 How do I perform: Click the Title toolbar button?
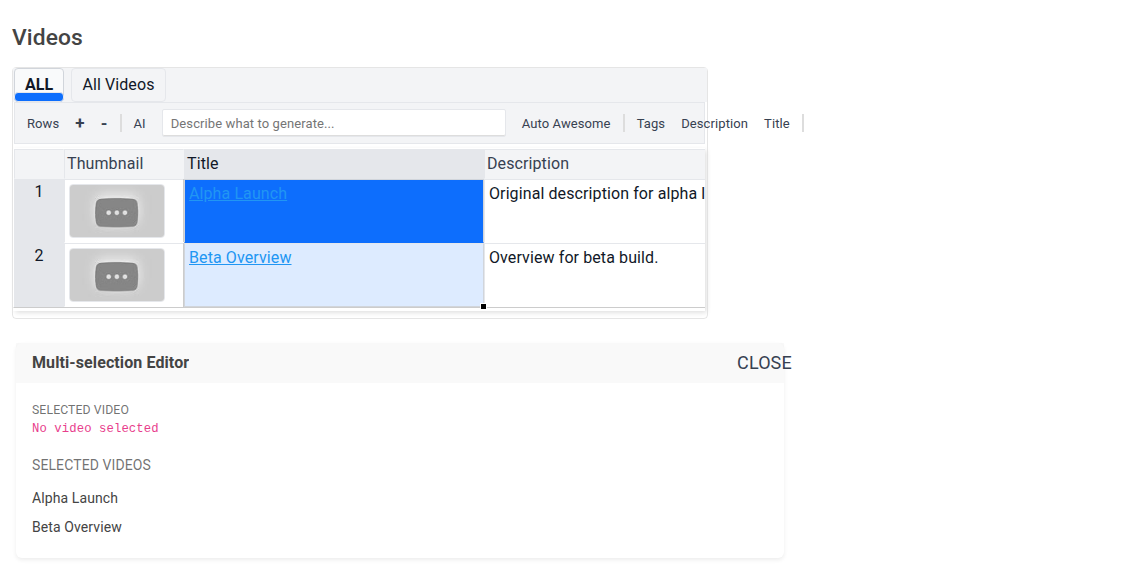[776, 124]
